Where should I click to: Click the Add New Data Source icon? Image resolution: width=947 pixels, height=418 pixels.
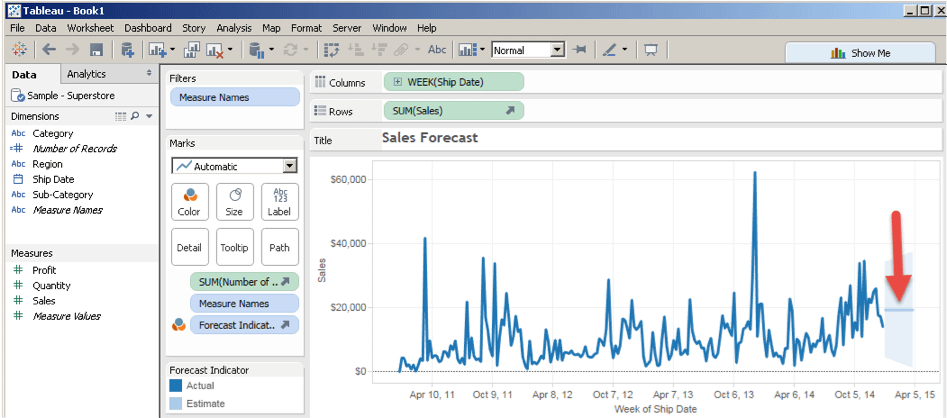pyautogui.click(x=127, y=50)
